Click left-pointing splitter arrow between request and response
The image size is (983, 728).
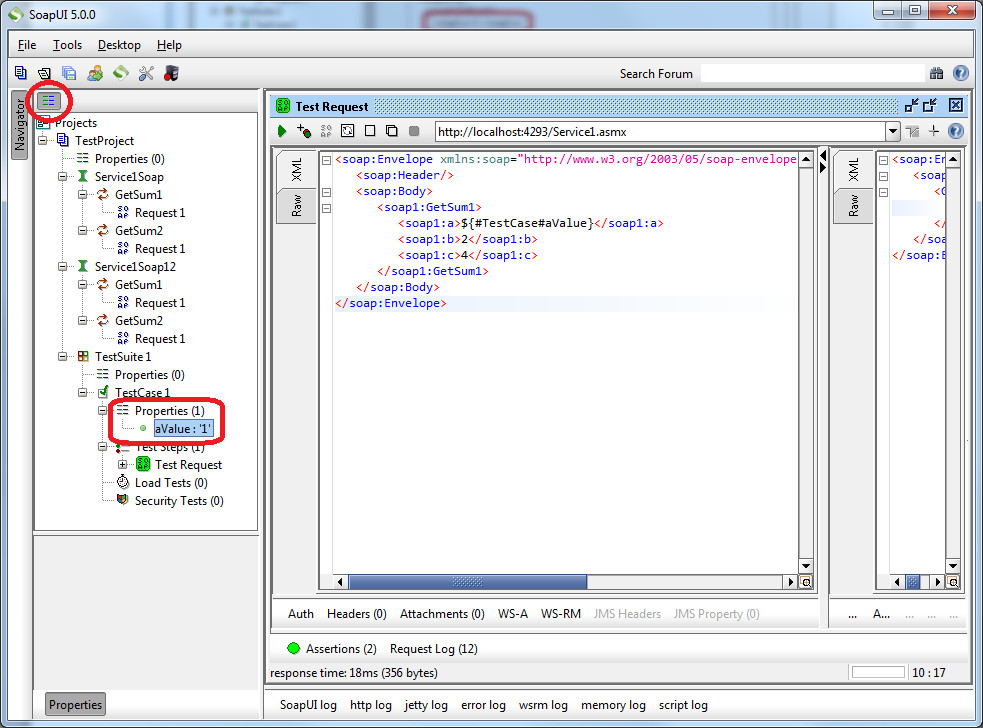(823, 155)
